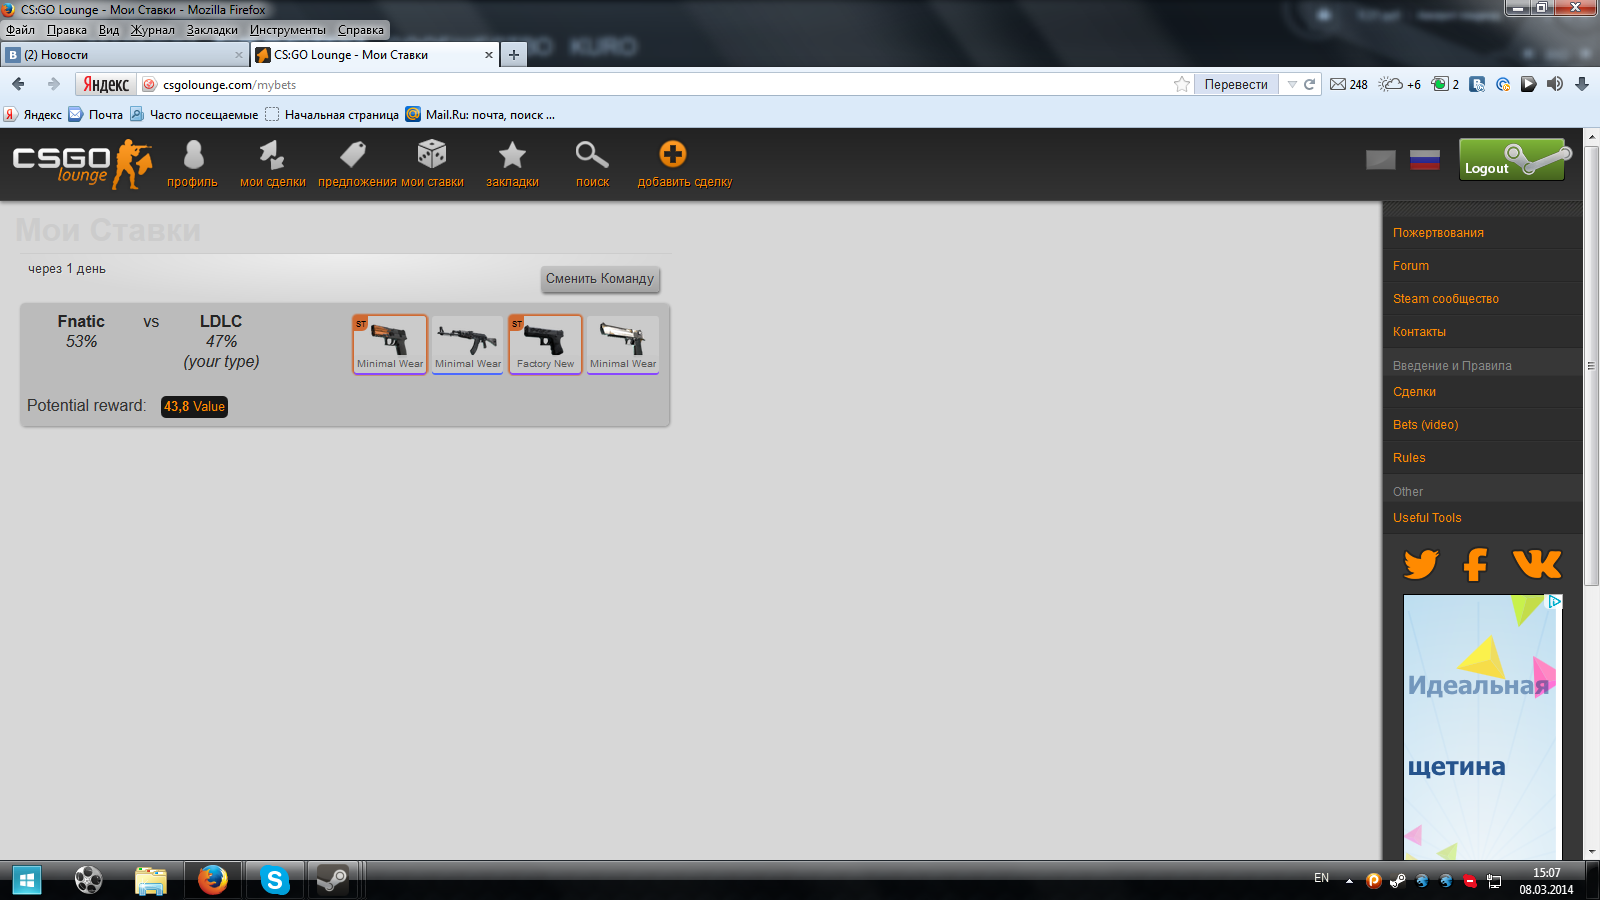Image resolution: width=1600 pixels, height=900 pixels.
Task: Open the weather widget showing +6
Action: [x=1400, y=85]
